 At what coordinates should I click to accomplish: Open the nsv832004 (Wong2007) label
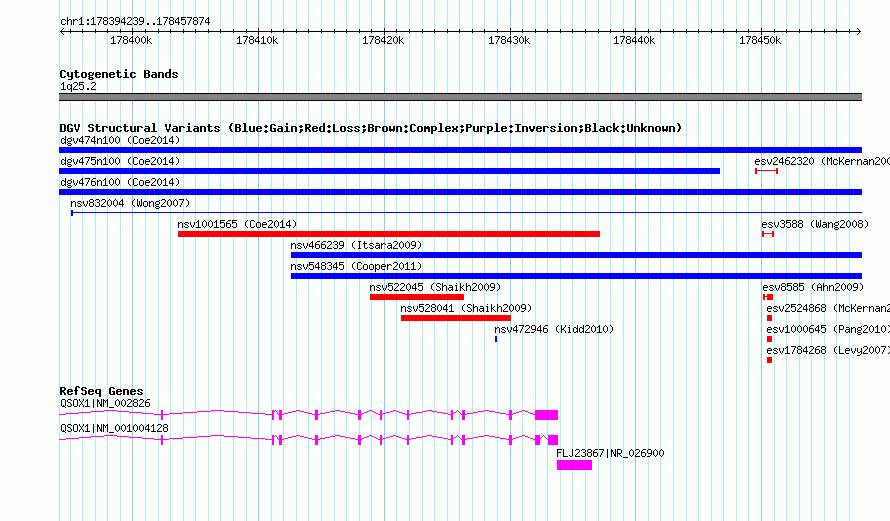(130, 203)
